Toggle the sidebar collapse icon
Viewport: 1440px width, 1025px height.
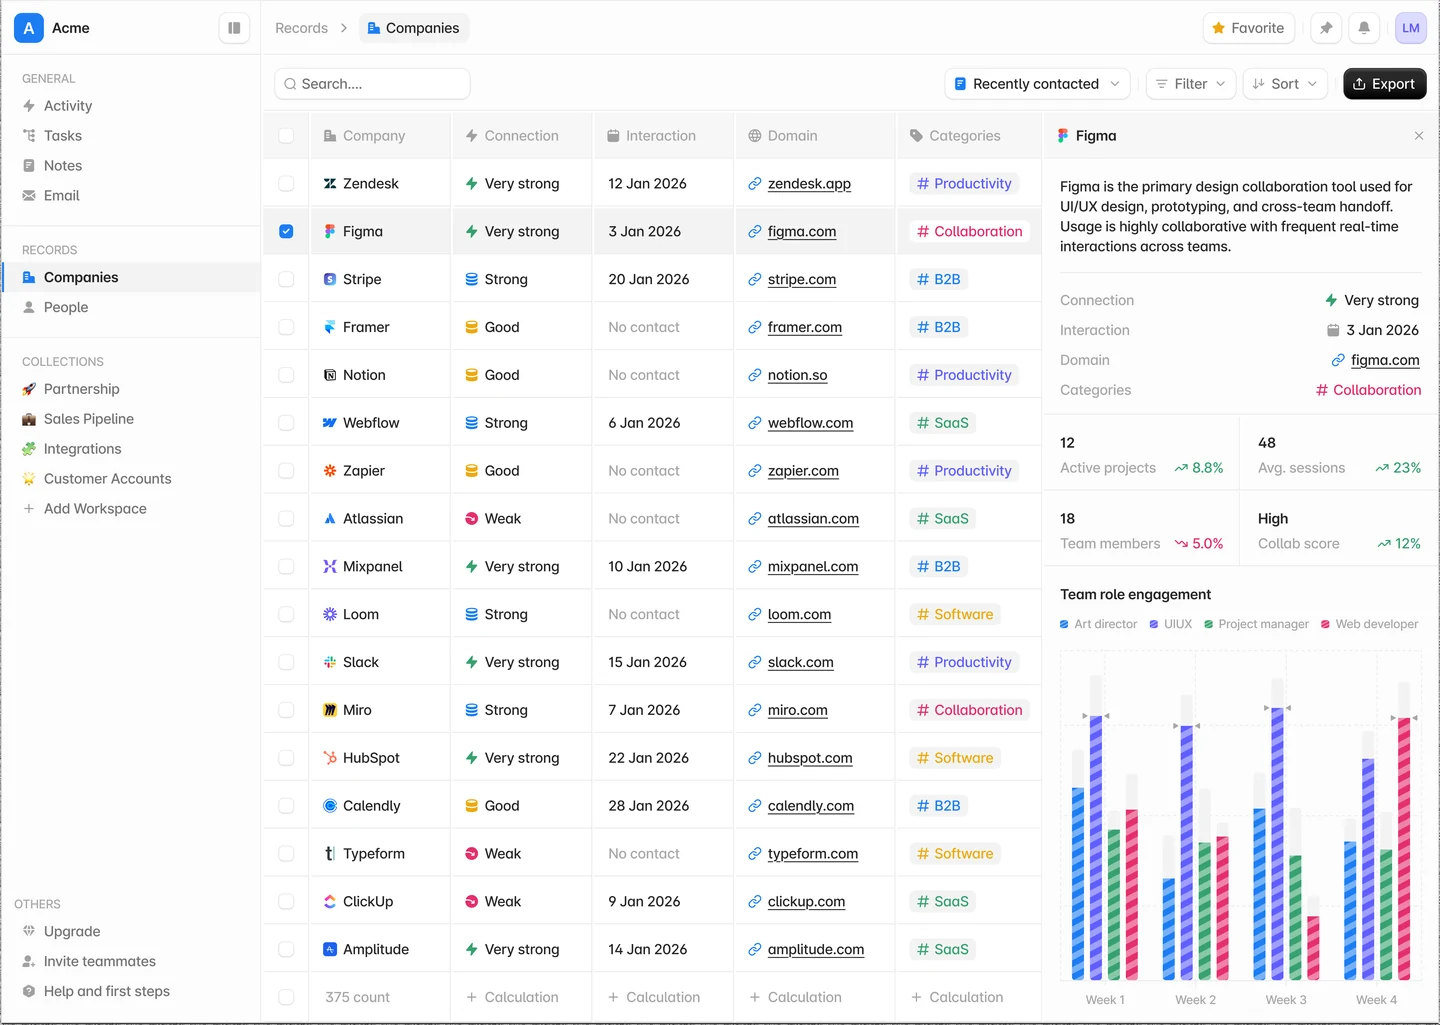(x=234, y=28)
